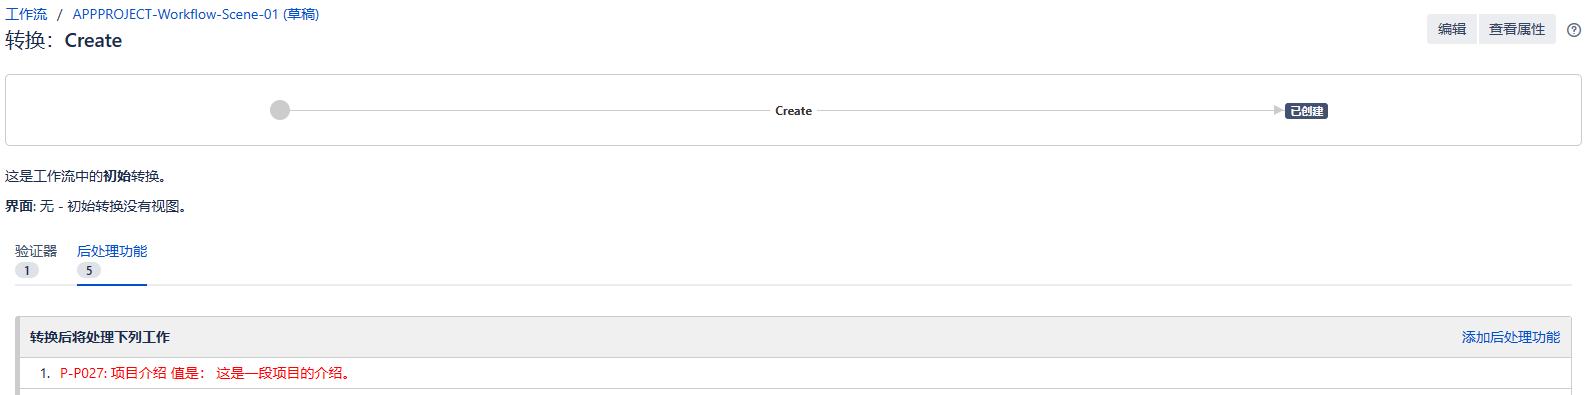Open the help question mark icon
The height and width of the screenshot is (395, 1586).
[x=1574, y=30]
